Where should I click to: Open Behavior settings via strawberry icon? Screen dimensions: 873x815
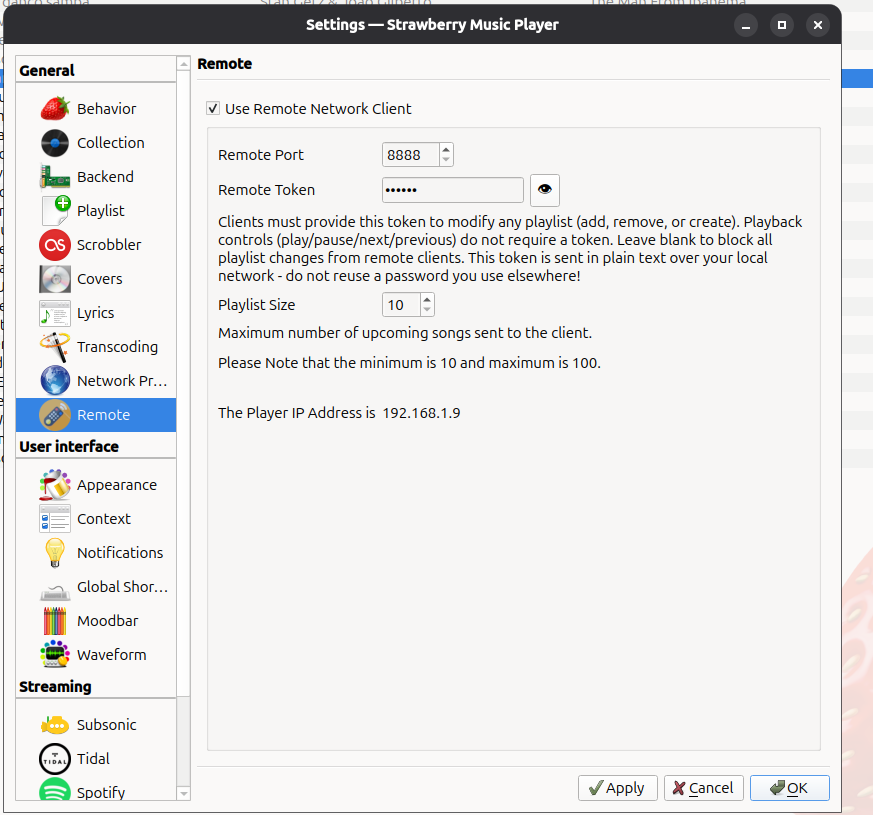pyautogui.click(x=55, y=109)
